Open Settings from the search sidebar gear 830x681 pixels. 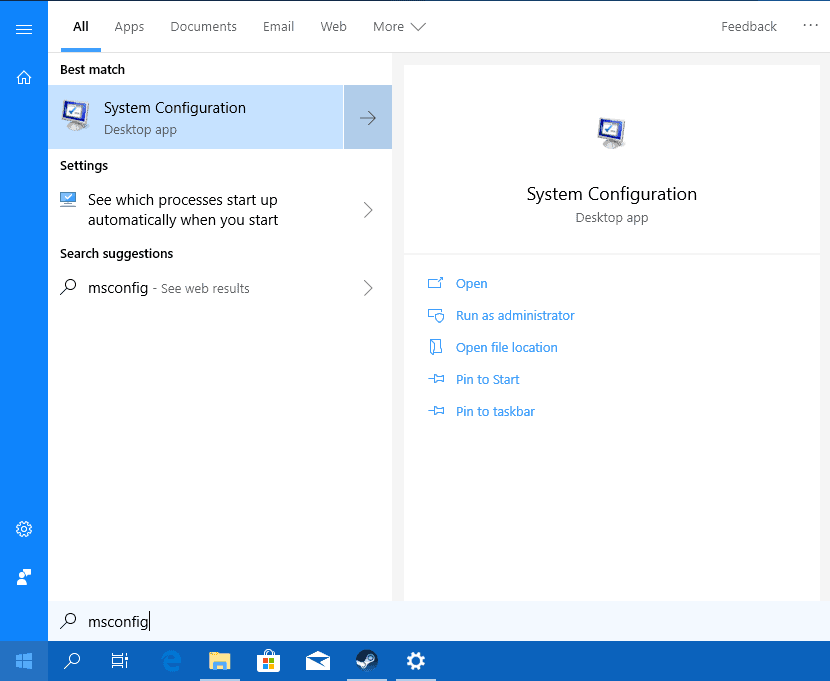pos(24,529)
